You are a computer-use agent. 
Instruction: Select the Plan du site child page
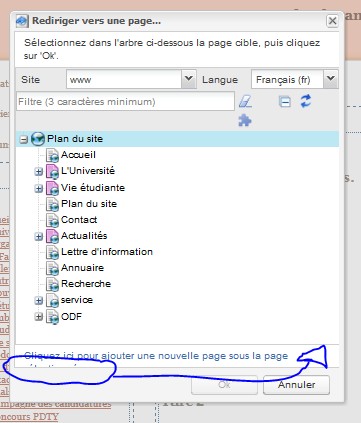(89, 204)
